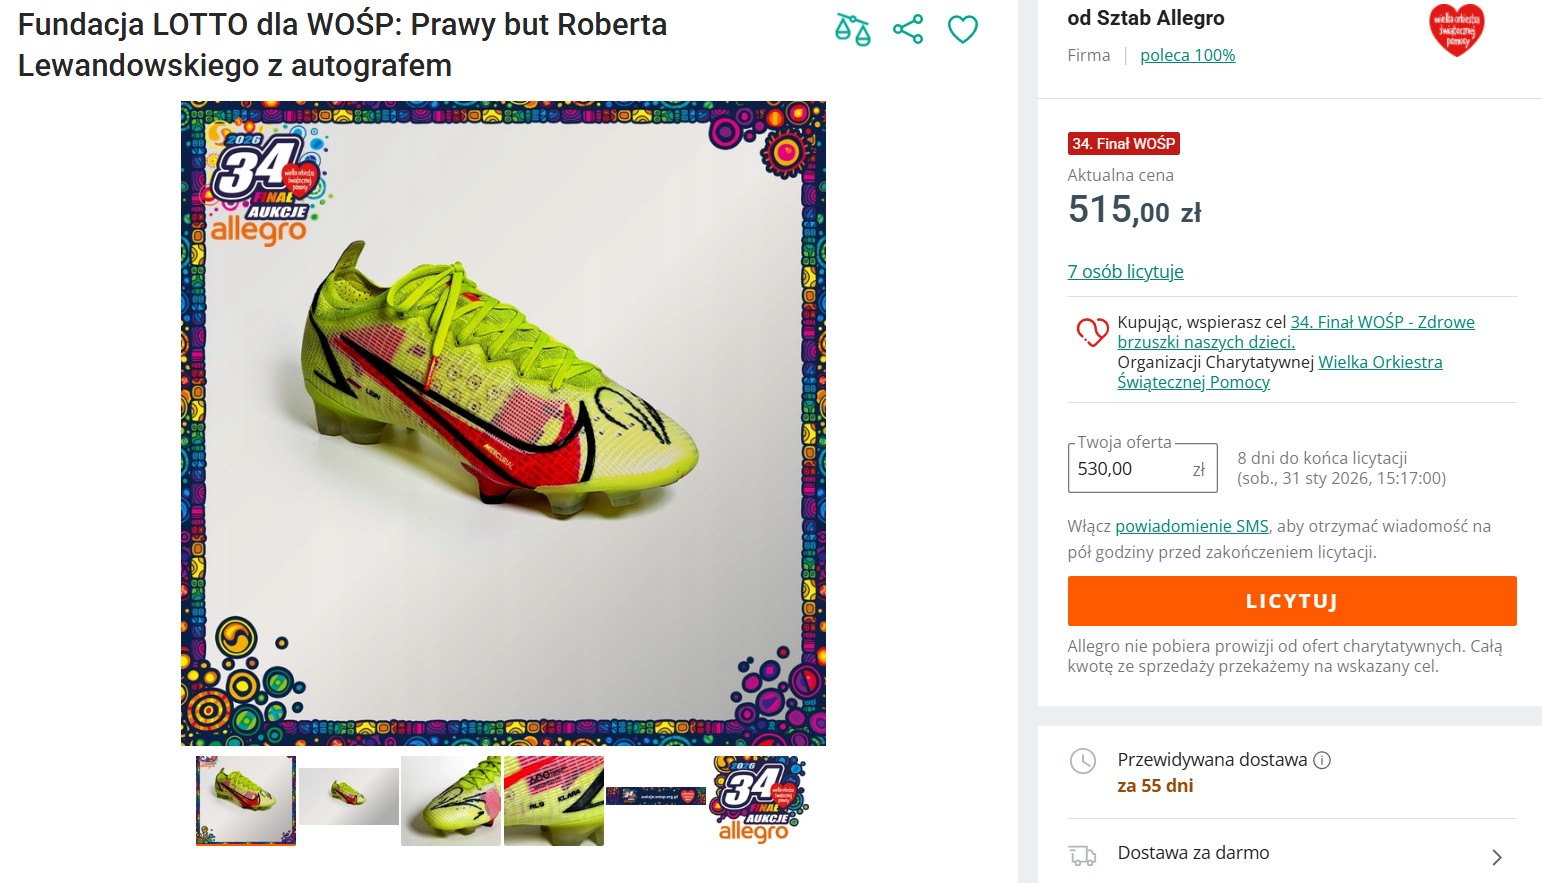Image resolution: width=1542 pixels, height=883 pixels.
Task: Select the first boot thumbnail with frame
Action: 246,800
